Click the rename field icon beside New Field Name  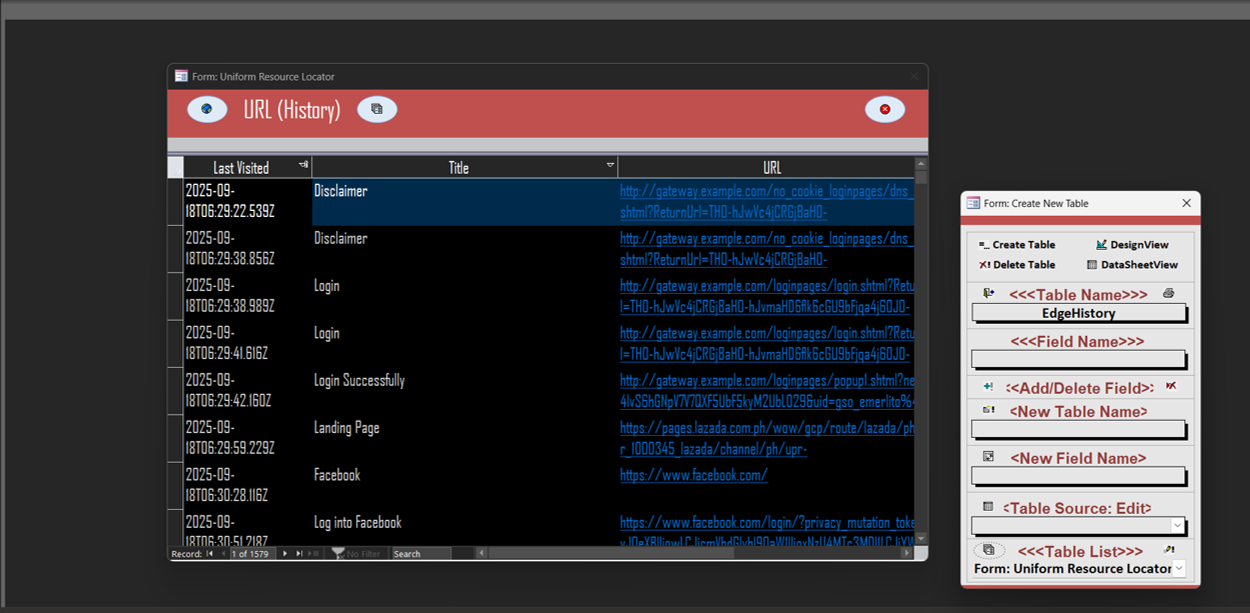click(988, 457)
